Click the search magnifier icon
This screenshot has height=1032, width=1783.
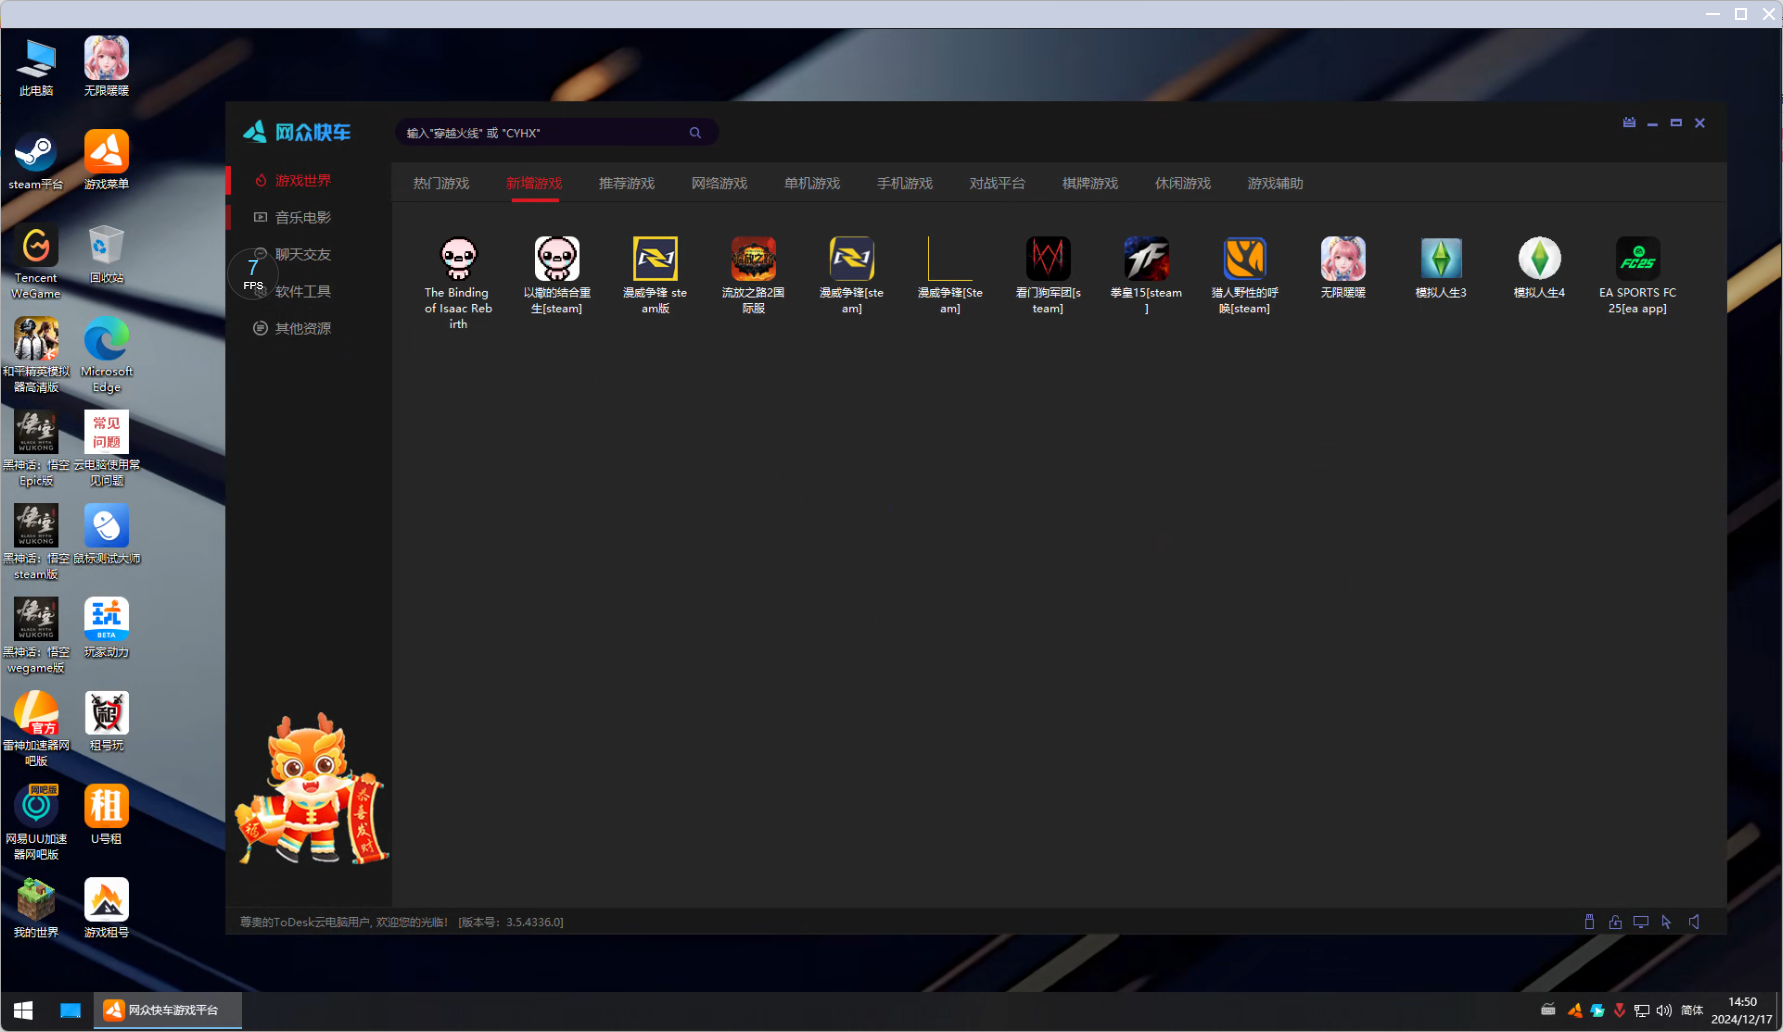[695, 133]
